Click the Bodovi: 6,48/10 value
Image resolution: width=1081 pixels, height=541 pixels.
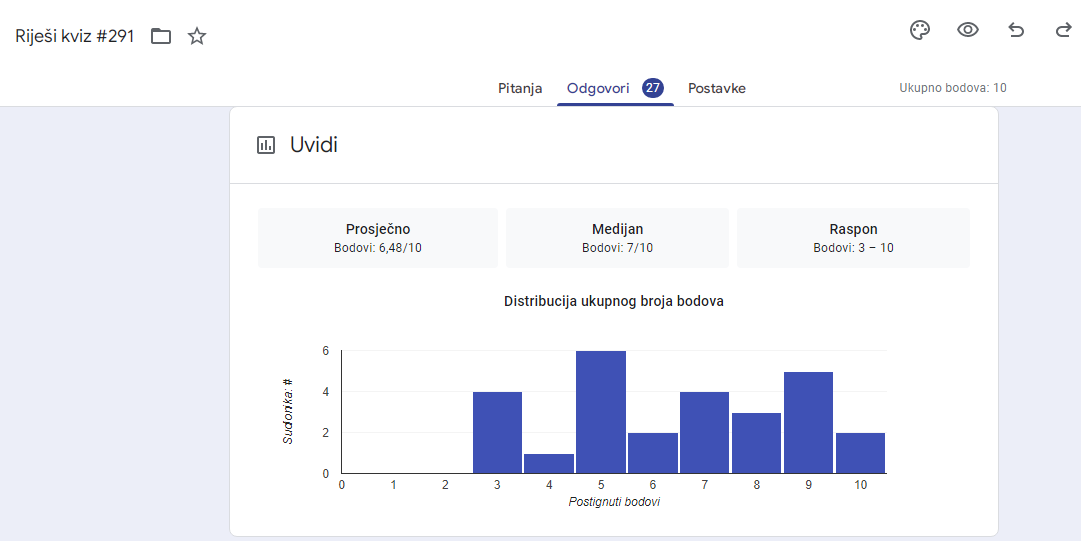tap(378, 247)
